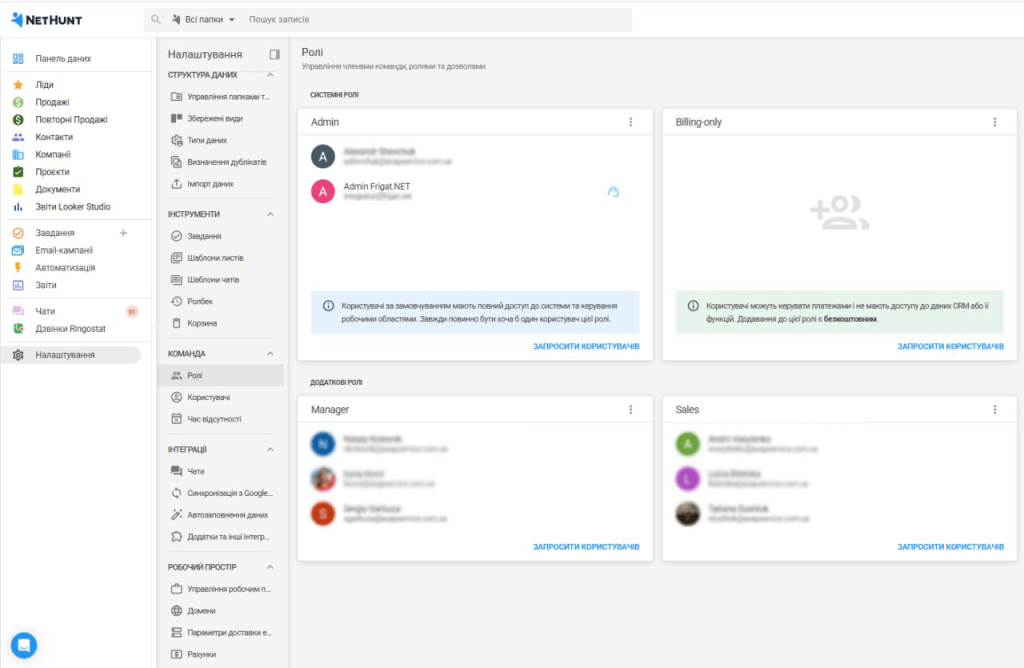Open the Sales role card kebab menu

coord(995,409)
